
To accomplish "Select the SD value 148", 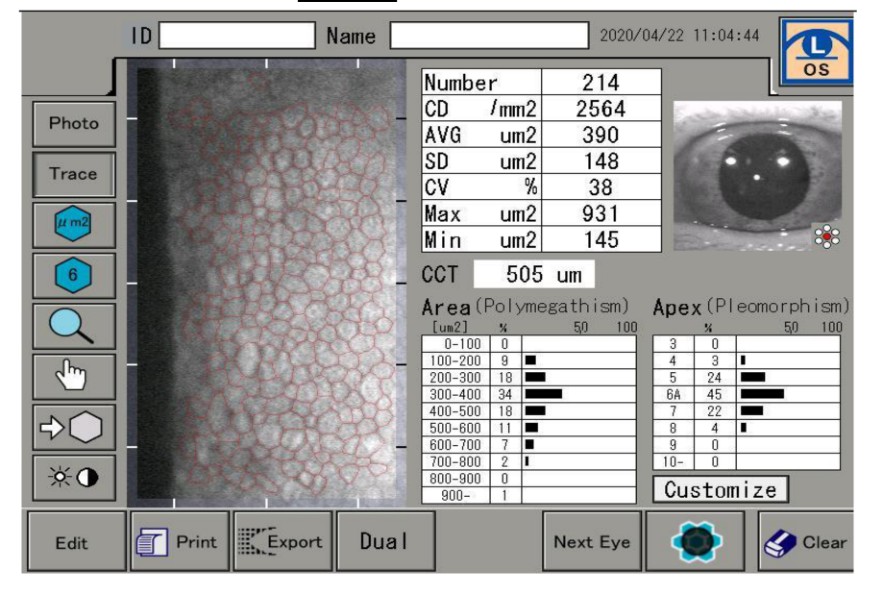I will click(x=601, y=162).
